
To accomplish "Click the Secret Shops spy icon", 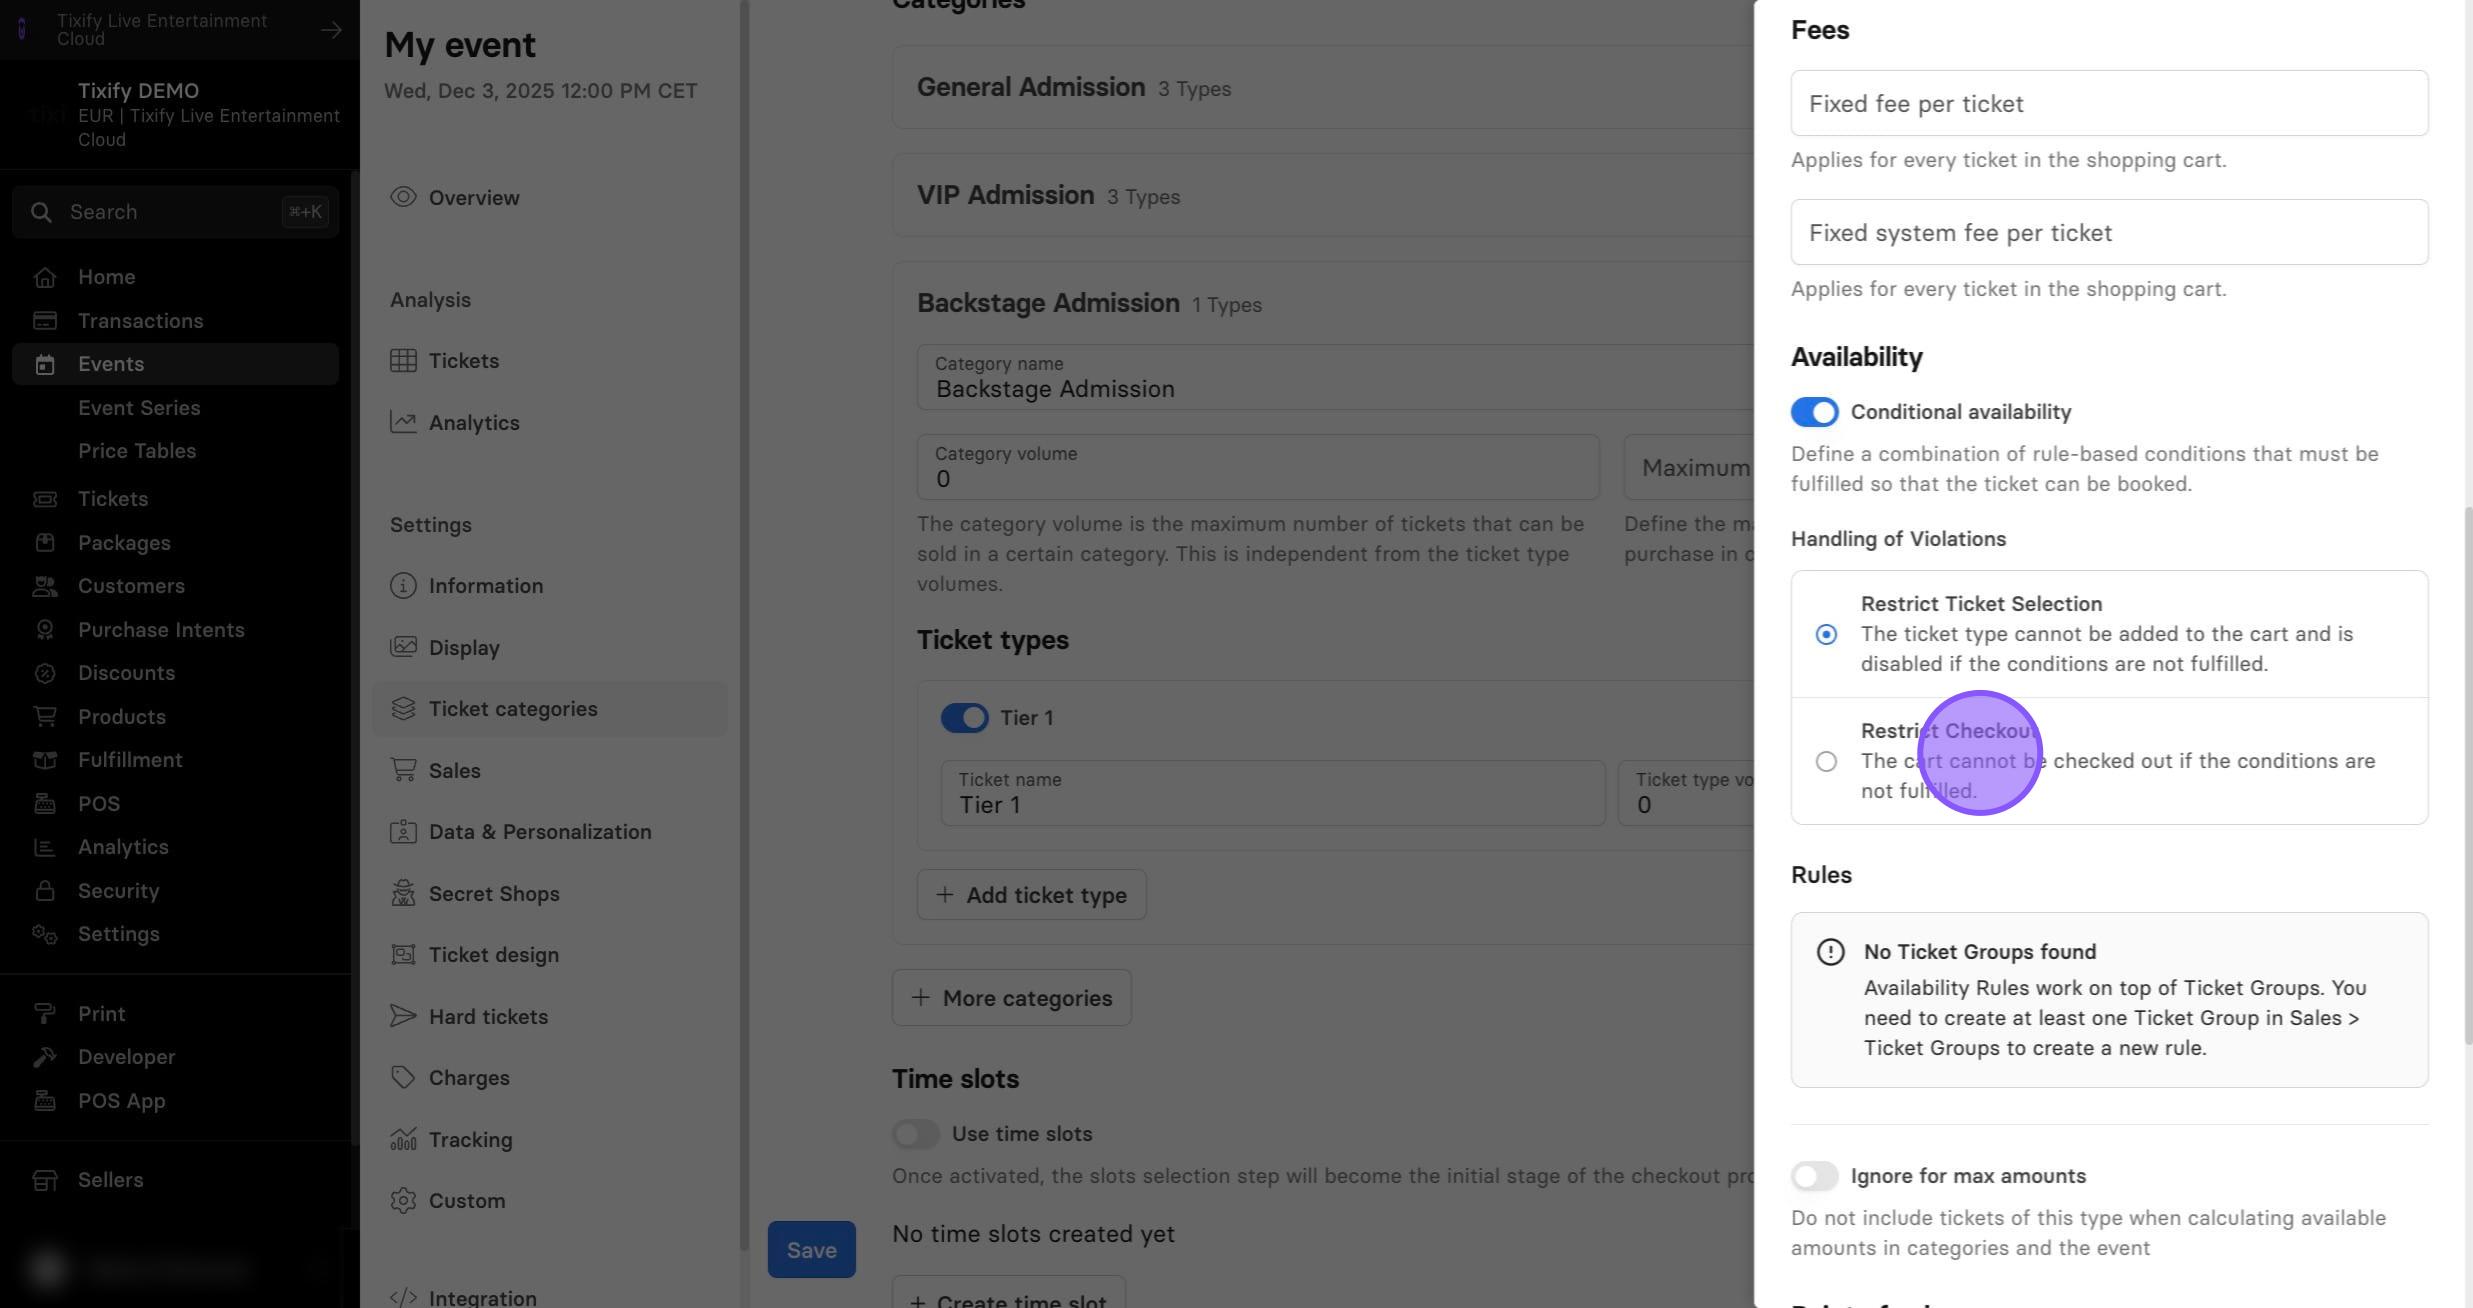I will point(403,894).
